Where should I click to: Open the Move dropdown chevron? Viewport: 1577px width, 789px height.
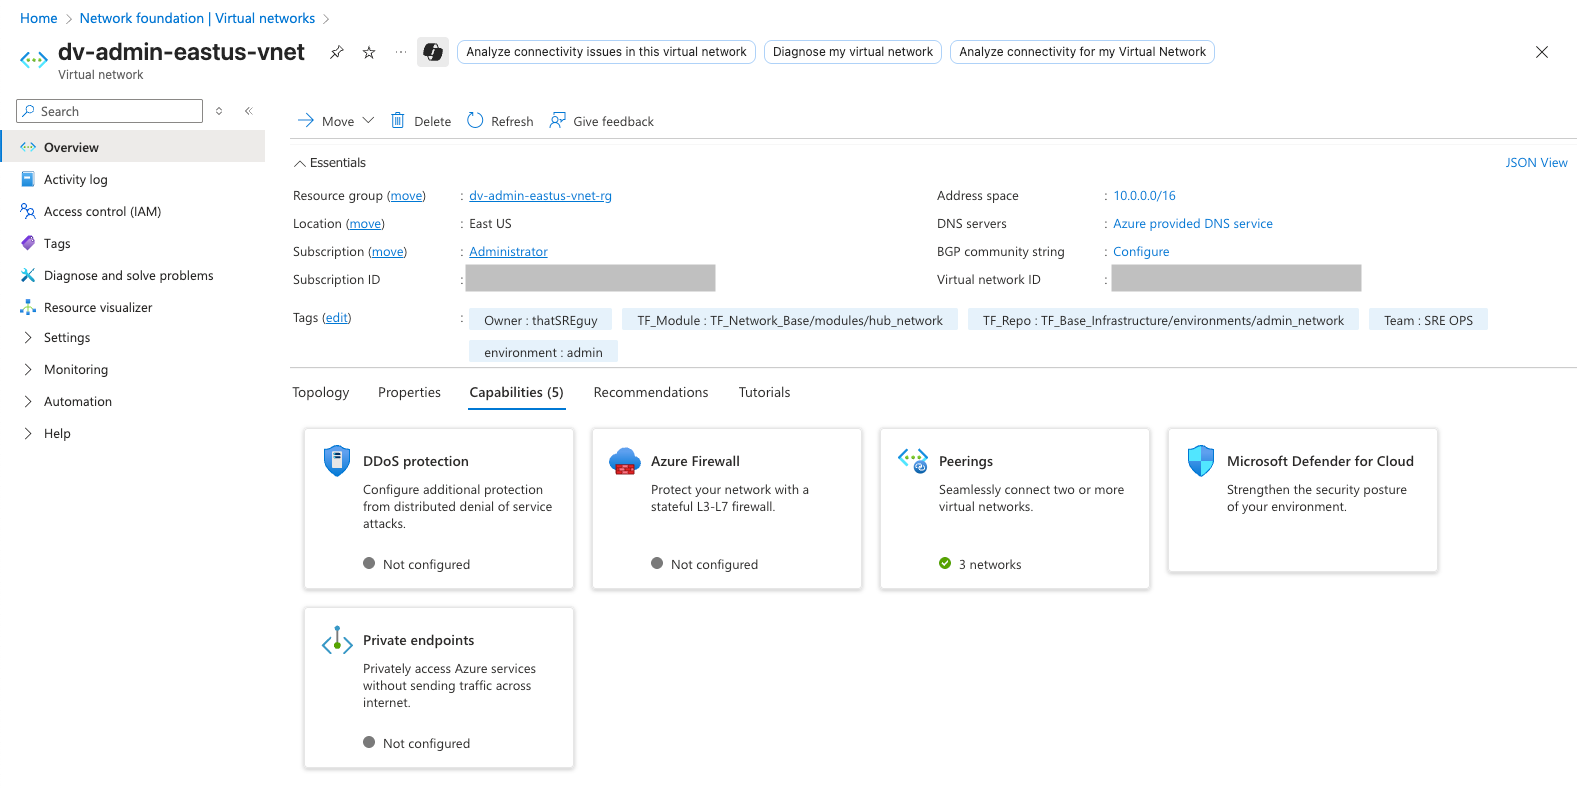[x=368, y=121]
